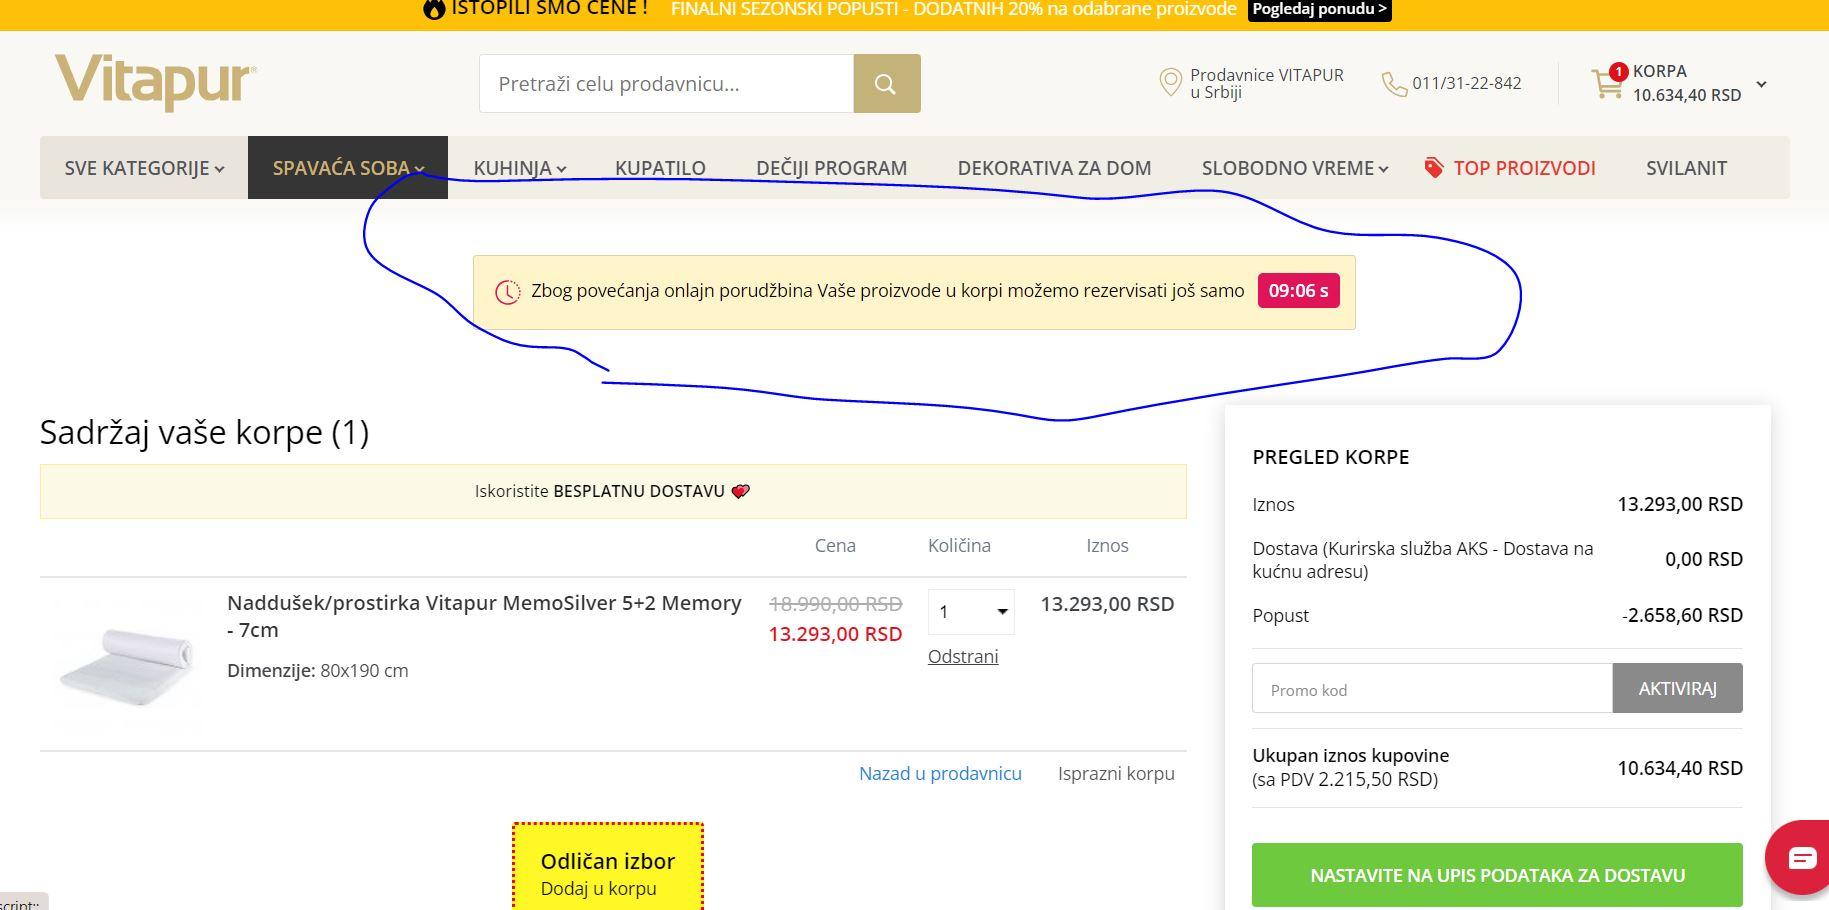This screenshot has width=1829, height=910.
Task: Click the phone handset icon
Action: 1394,84
